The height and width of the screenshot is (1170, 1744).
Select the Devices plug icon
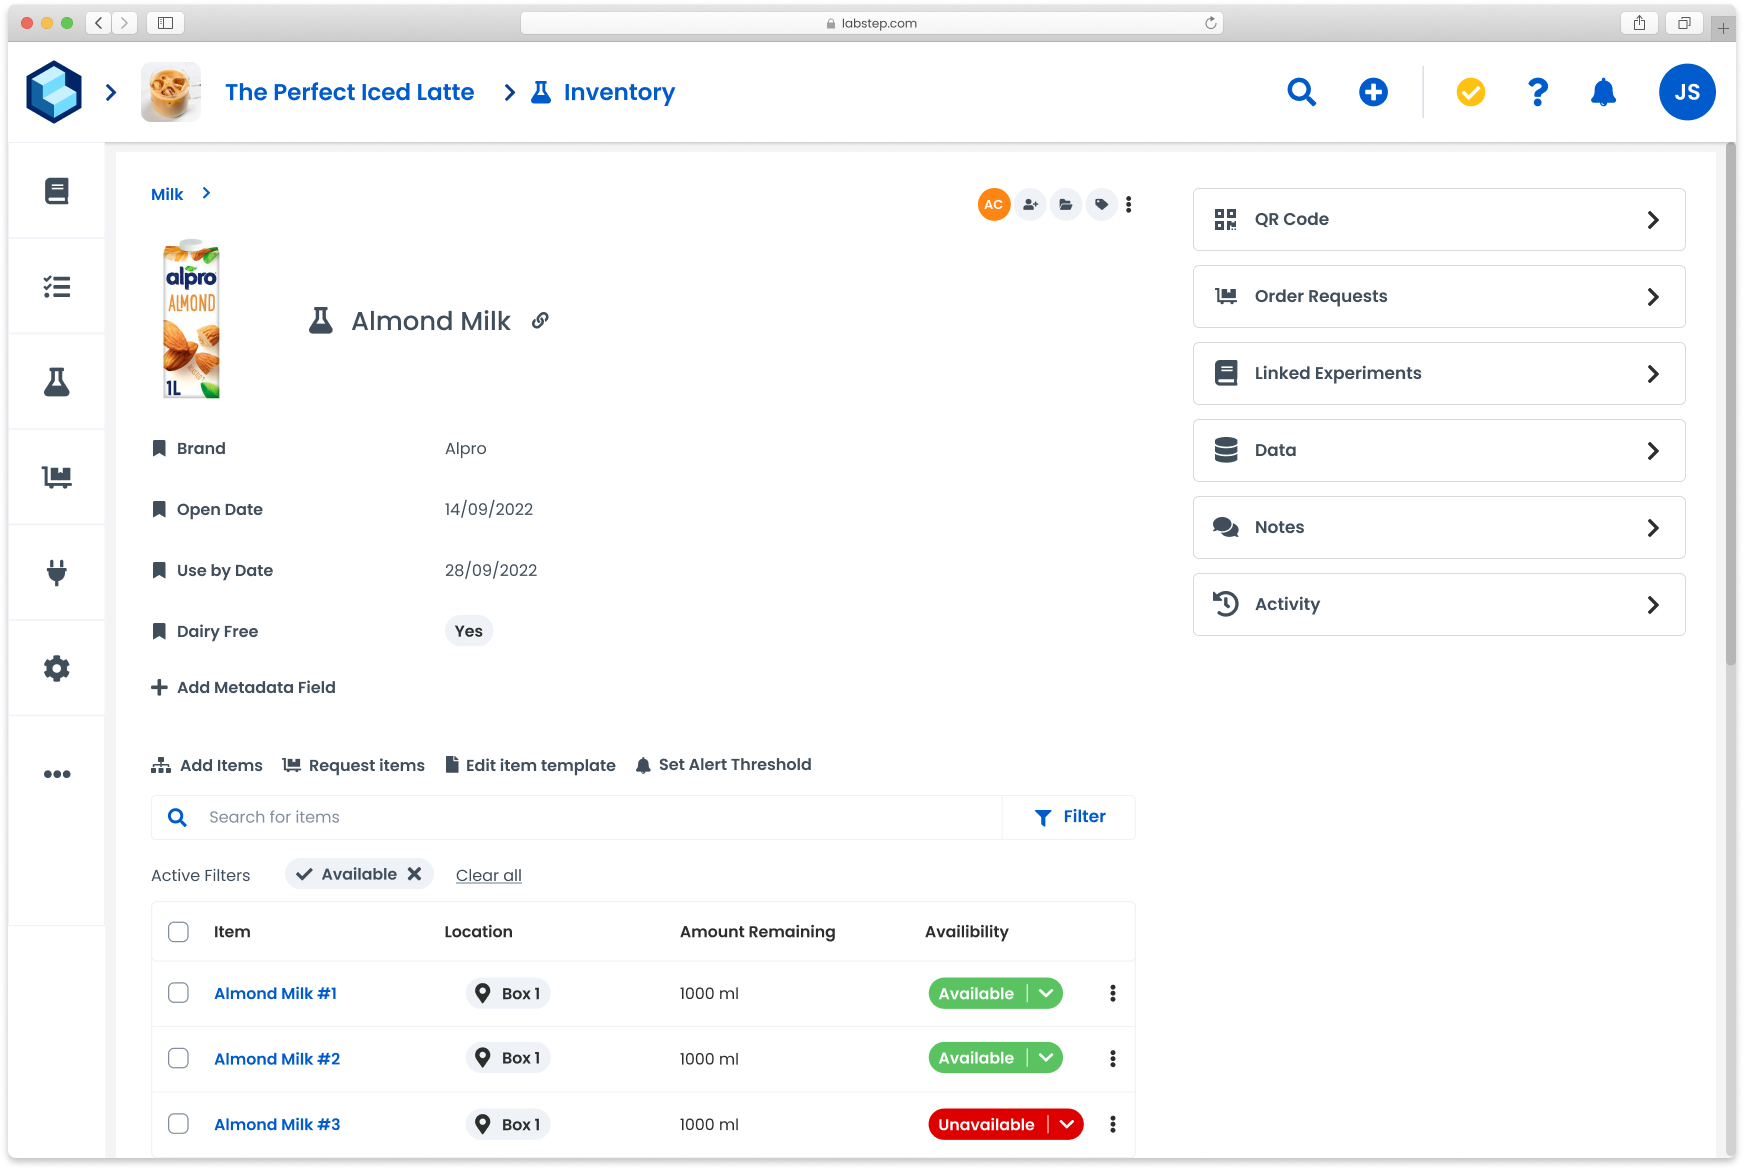click(x=57, y=572)
